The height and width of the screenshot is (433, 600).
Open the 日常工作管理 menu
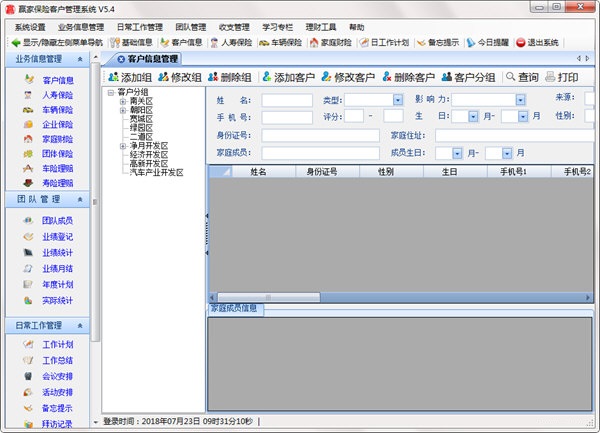(x=140, y=27)
